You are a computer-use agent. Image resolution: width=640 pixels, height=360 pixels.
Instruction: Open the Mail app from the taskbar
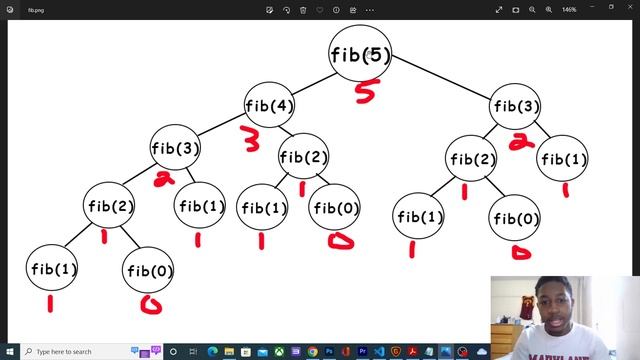coord(262,351)
